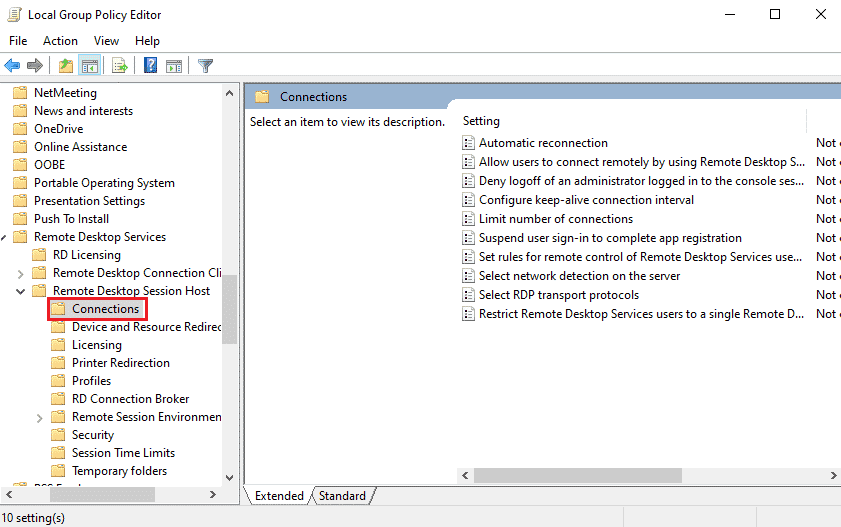Screen dimensions: 841x527
Task: Click the Select RDP transport protocols icon
Action: click(468, 295)
